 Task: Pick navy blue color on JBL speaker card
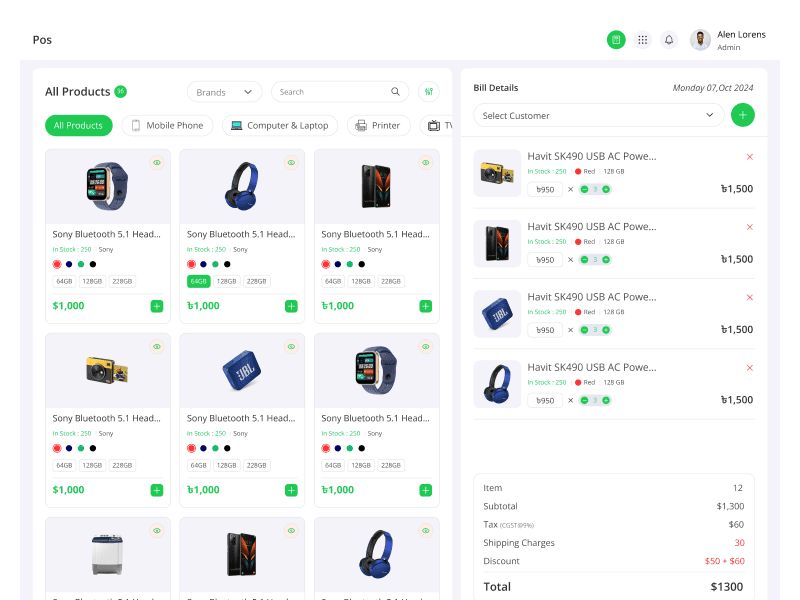(204, 448)
